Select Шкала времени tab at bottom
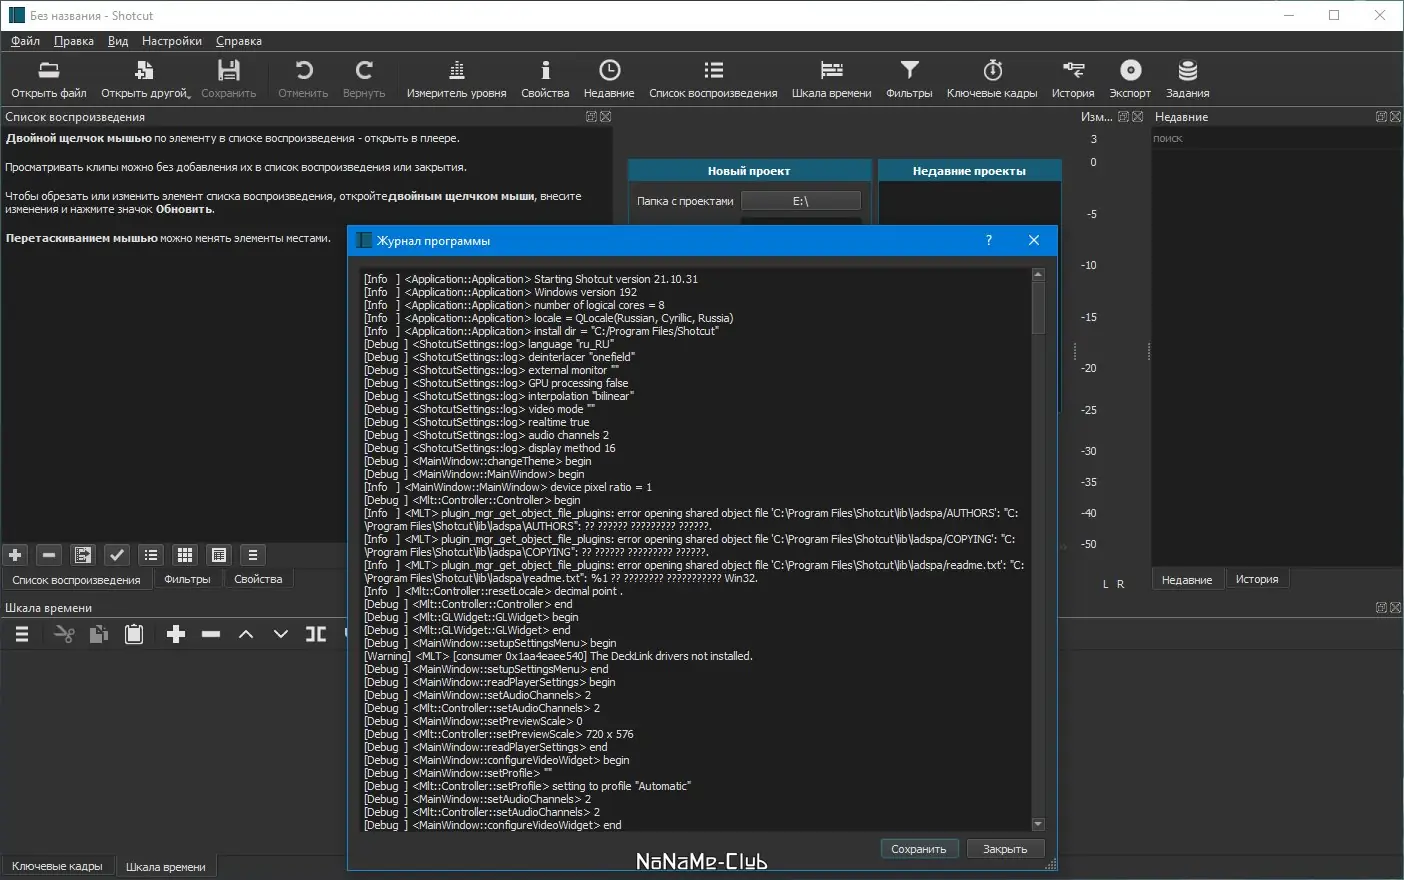 (x=166, y=867)
